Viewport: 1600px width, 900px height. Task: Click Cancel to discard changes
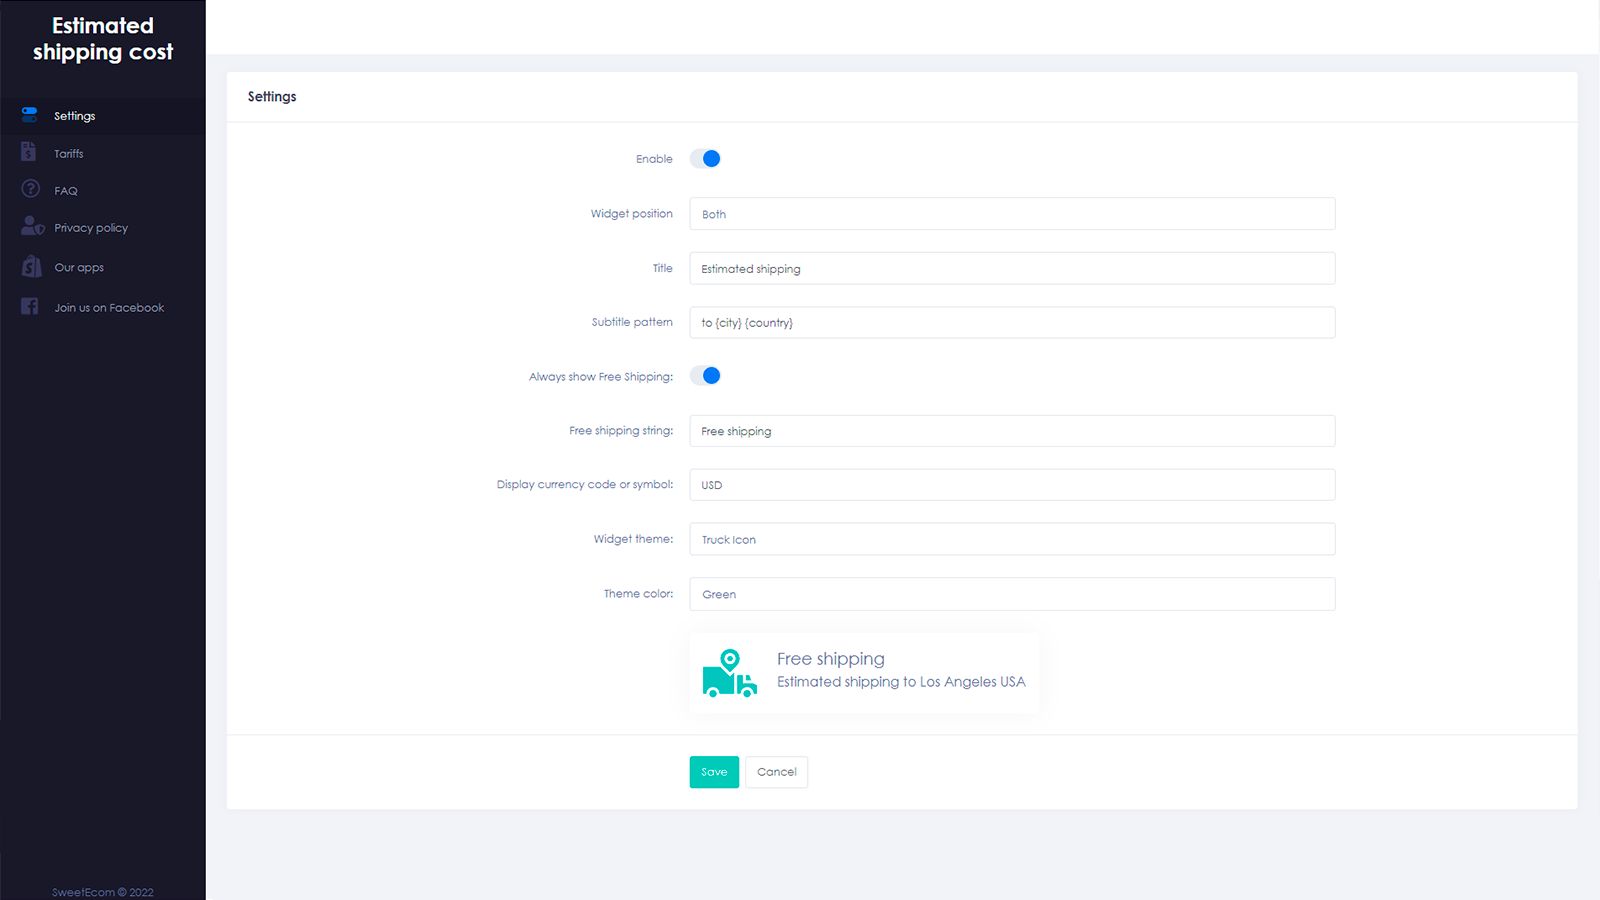(776, 772)
